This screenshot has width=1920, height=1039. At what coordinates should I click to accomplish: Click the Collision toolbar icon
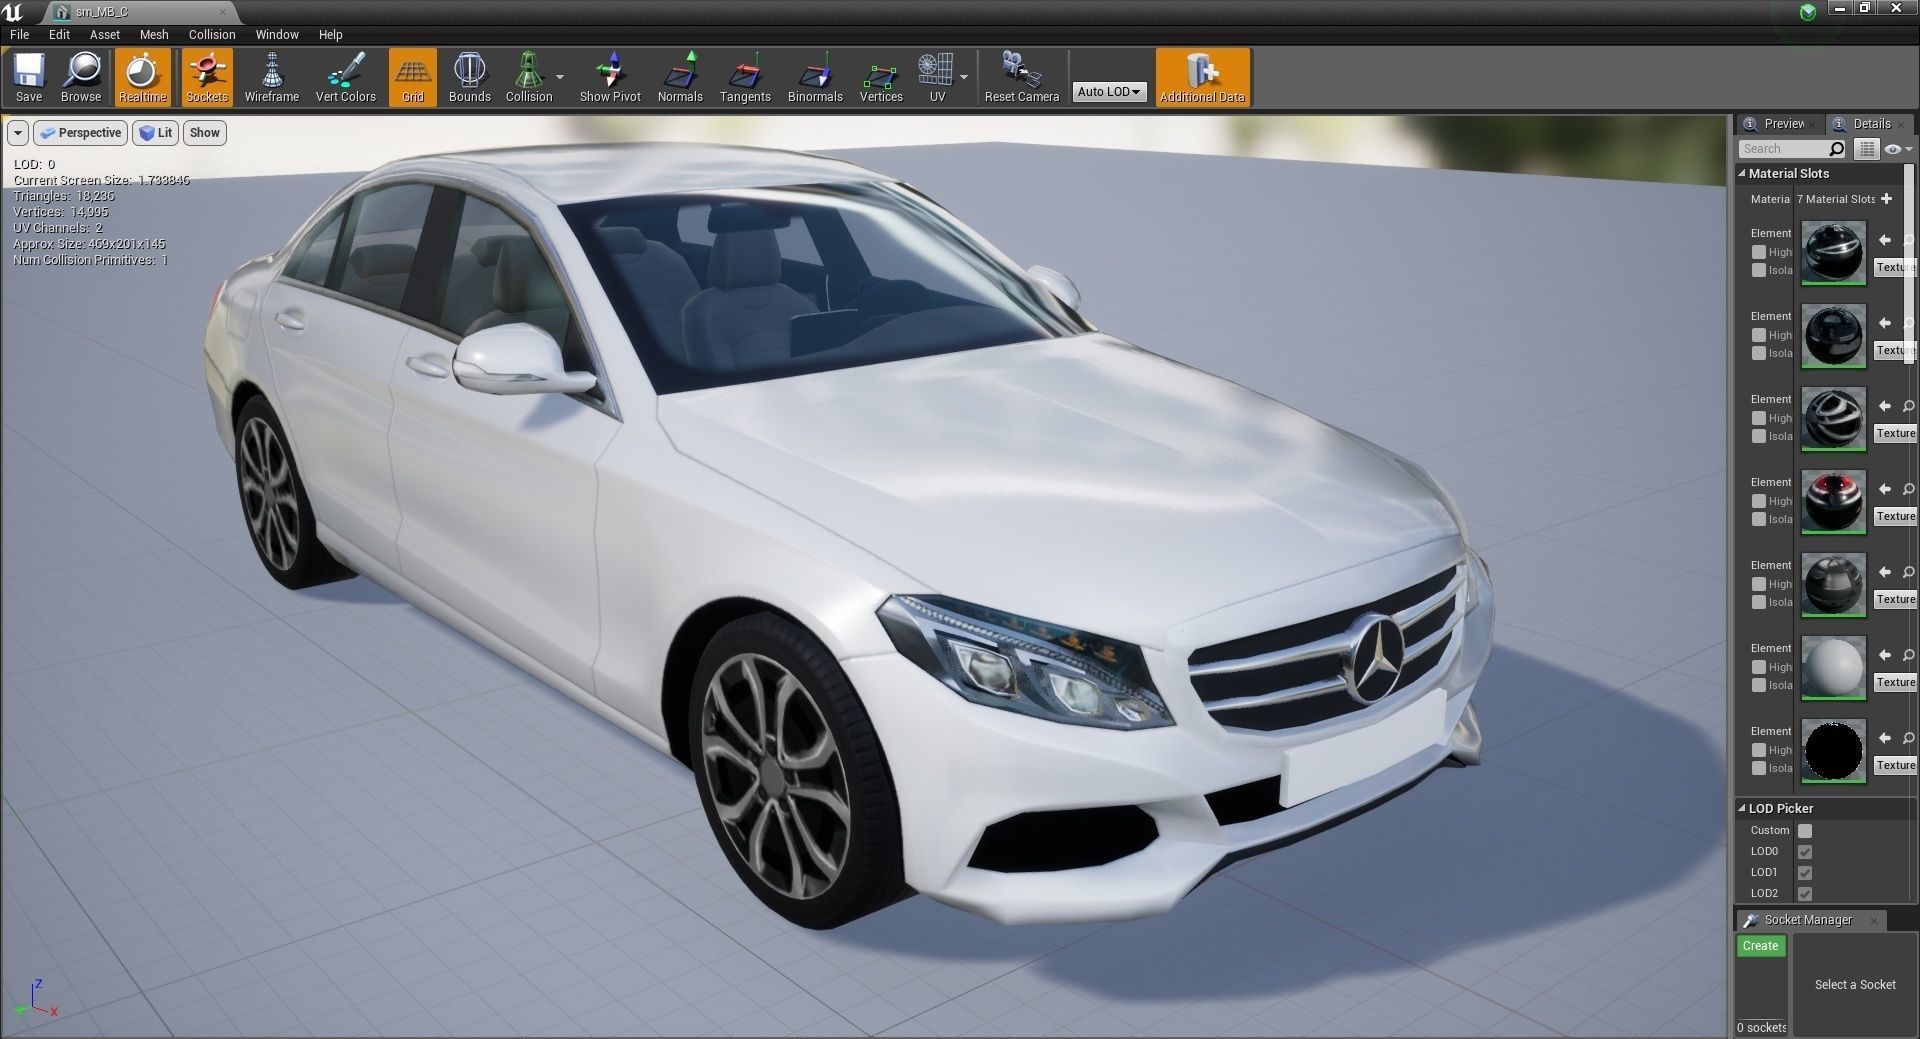(x=529, y=77)
